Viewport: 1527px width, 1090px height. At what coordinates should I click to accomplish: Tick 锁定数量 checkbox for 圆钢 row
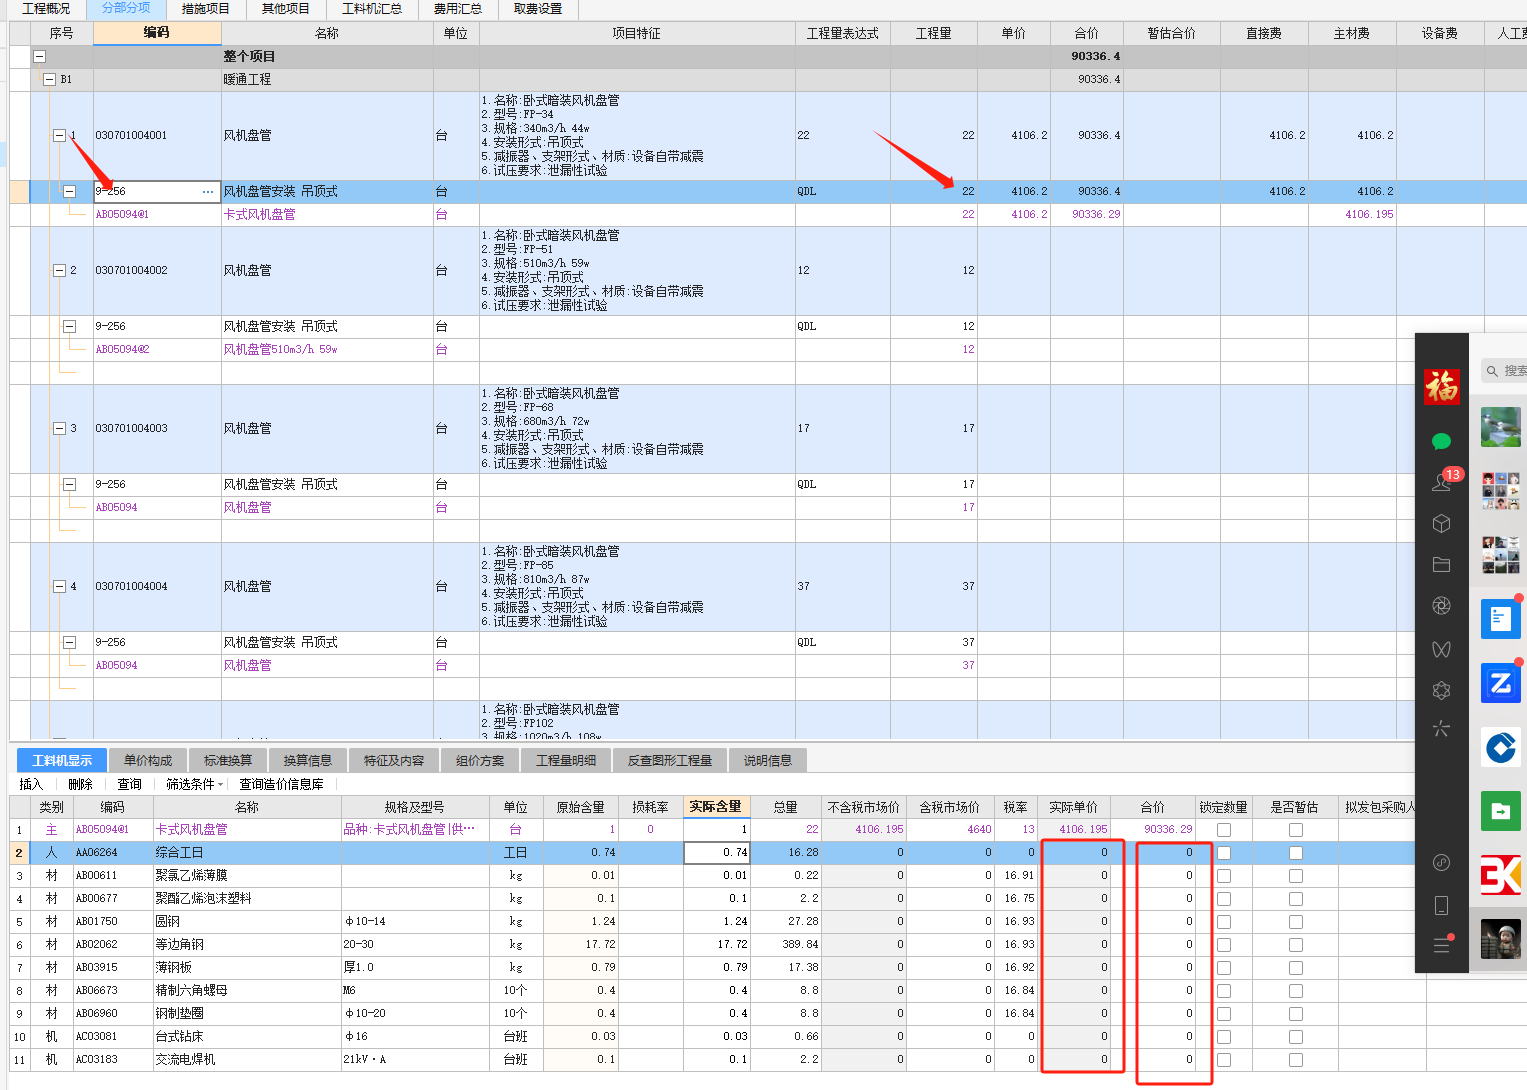1223,922
